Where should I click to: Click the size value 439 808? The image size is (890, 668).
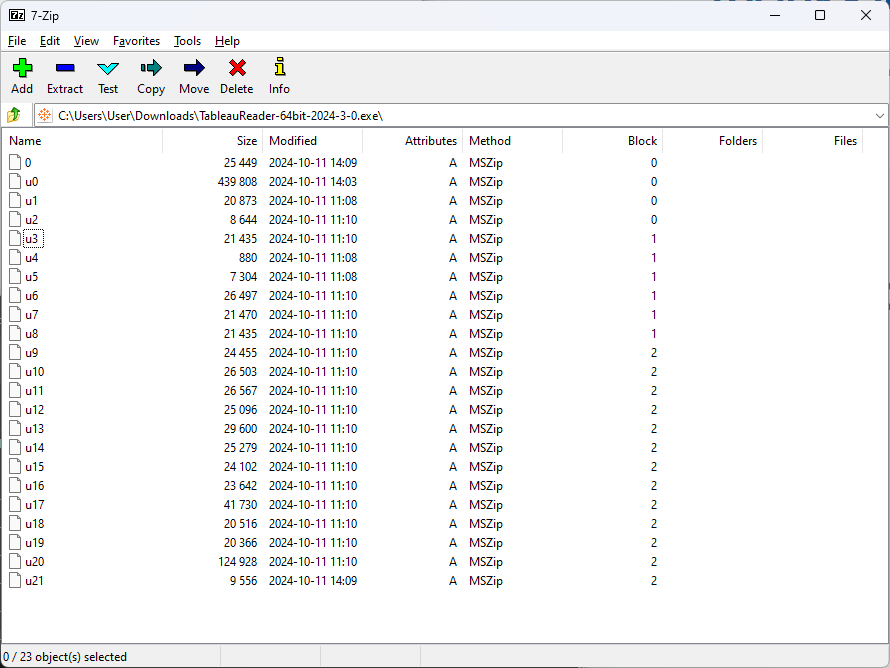point(237,182)
